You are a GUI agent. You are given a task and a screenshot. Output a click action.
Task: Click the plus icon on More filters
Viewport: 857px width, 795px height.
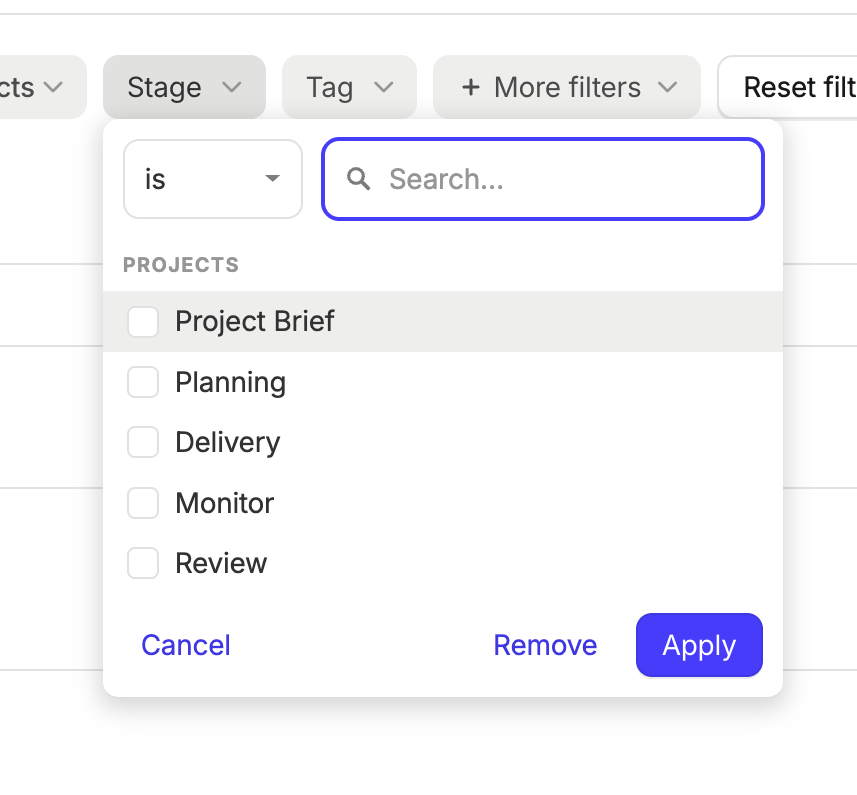470,87
